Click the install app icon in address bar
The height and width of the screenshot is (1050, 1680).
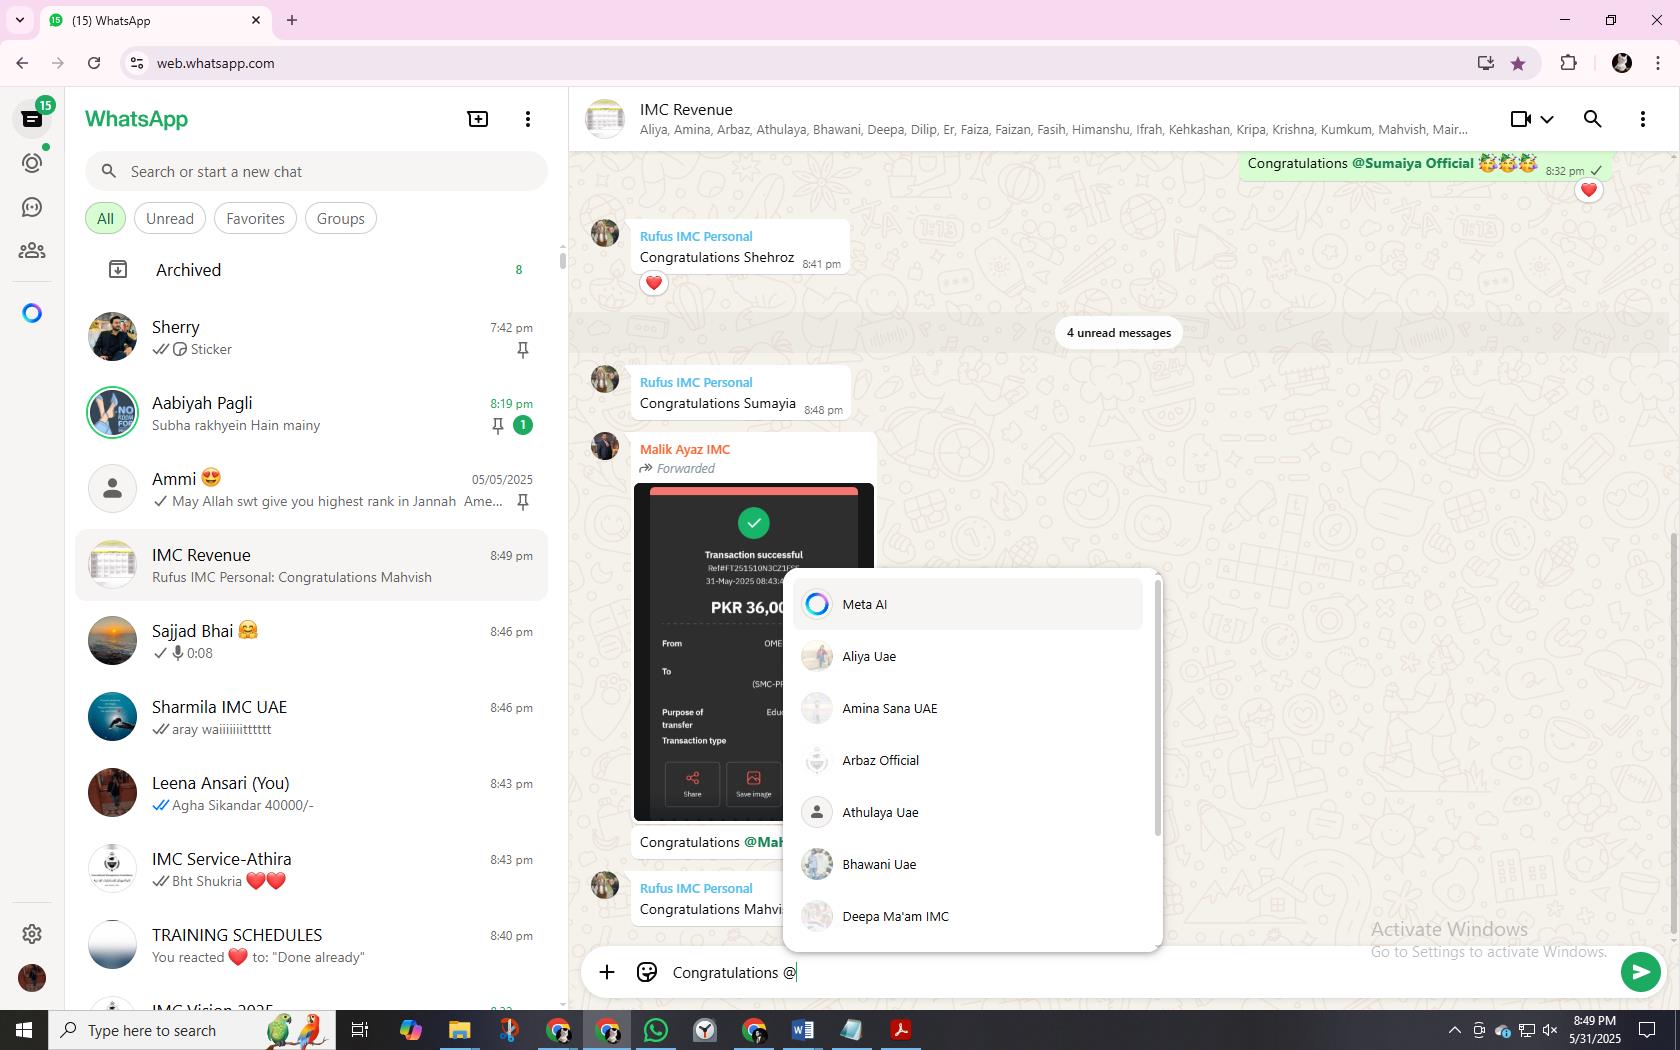[x=1485, y=63]
